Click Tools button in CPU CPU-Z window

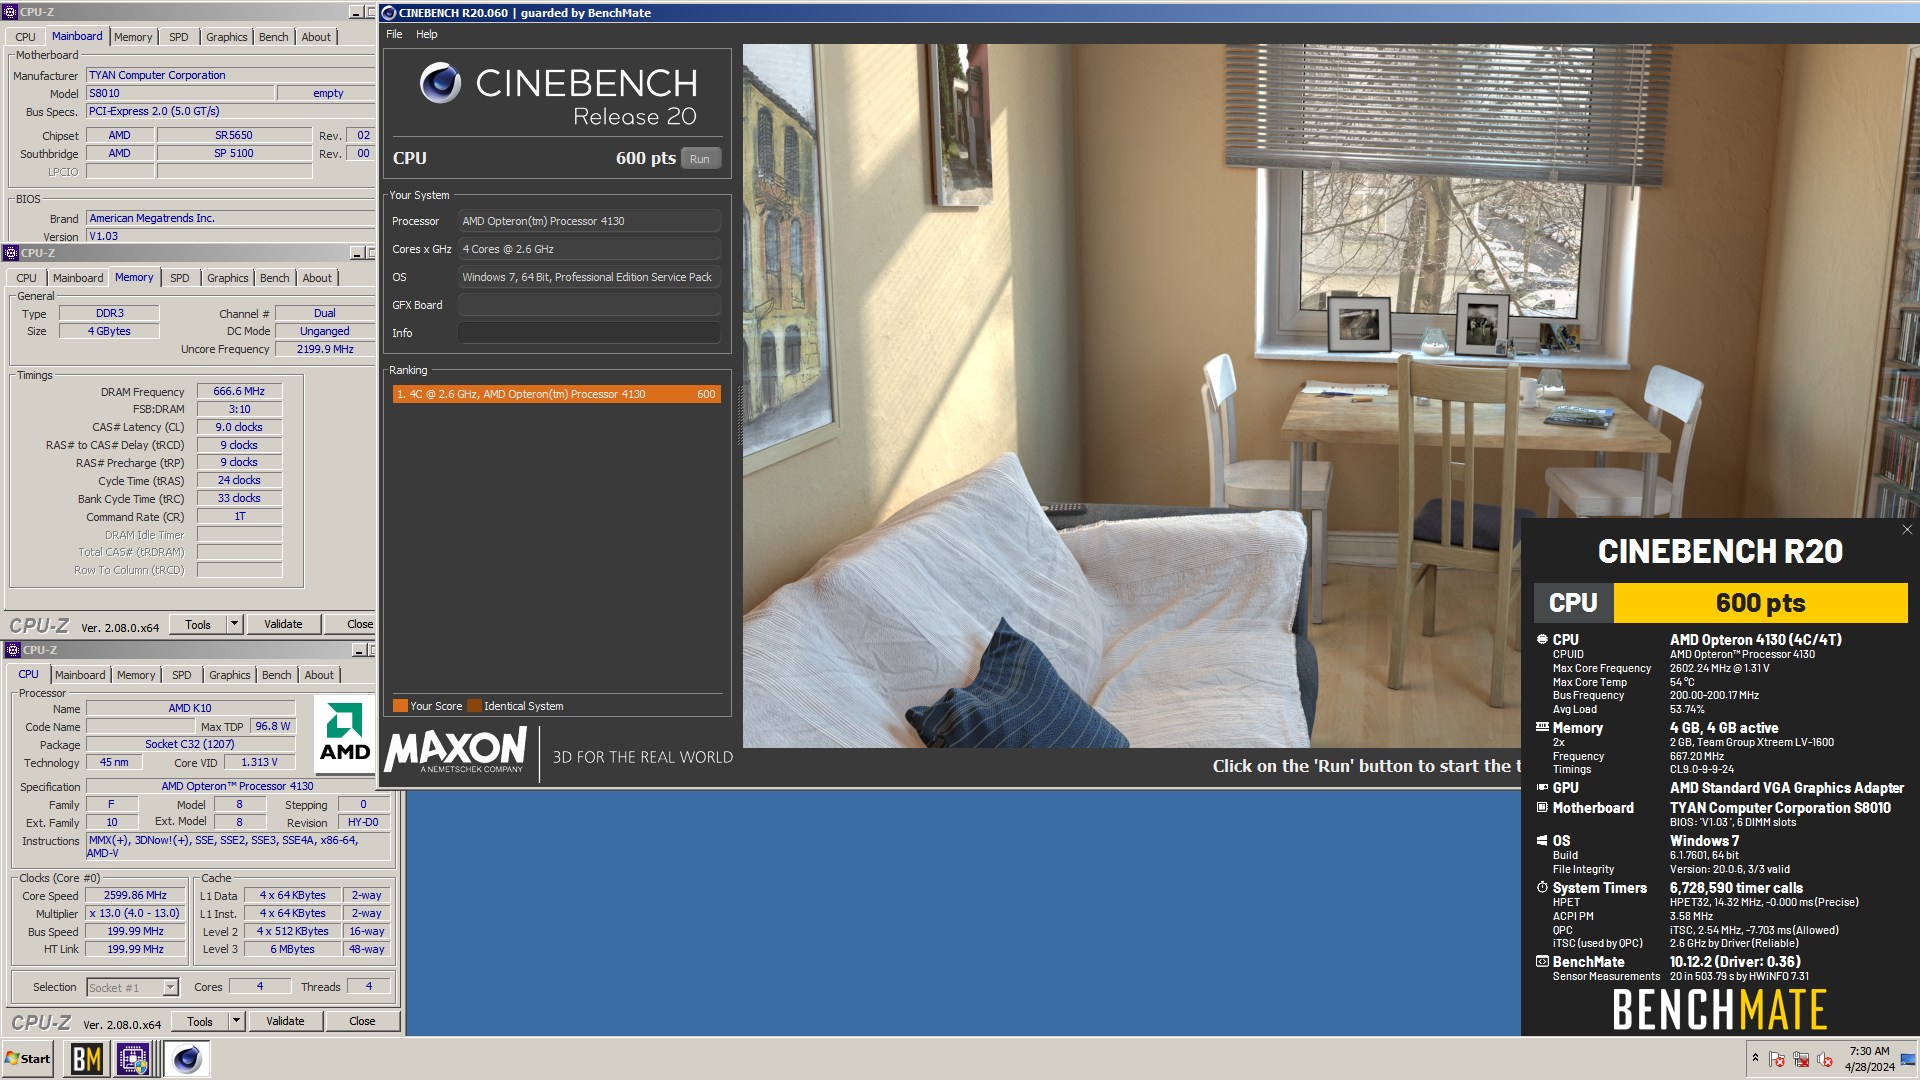[200, 1021]
